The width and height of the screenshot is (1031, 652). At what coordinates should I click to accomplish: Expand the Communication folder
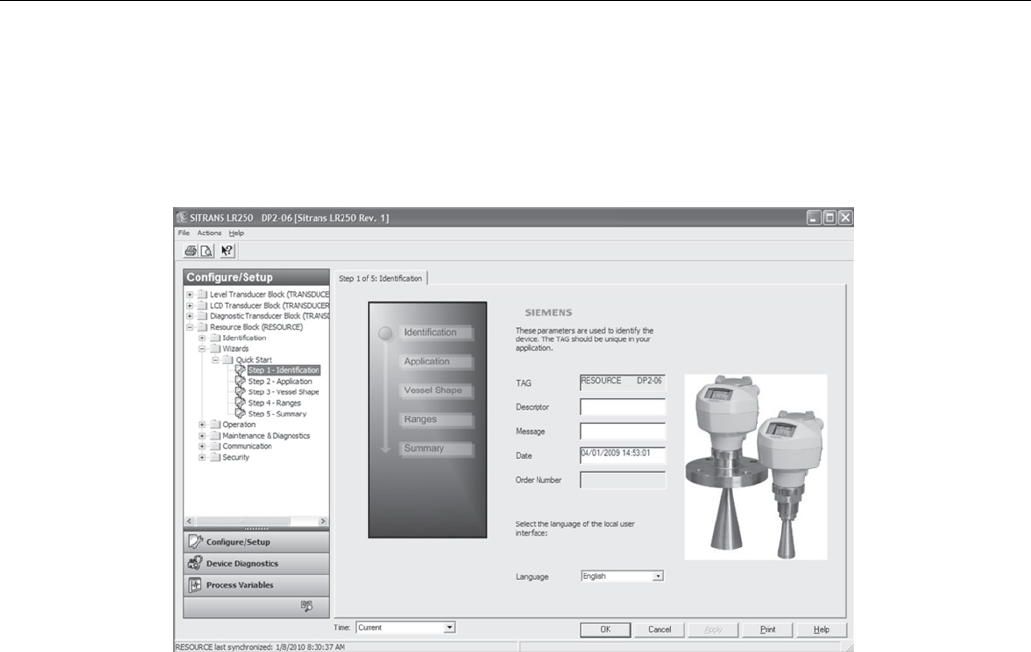click(202, 446)
